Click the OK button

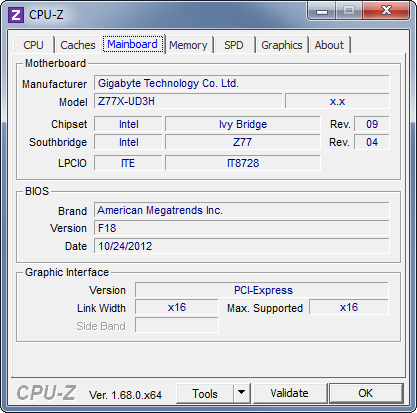point(366,394)
